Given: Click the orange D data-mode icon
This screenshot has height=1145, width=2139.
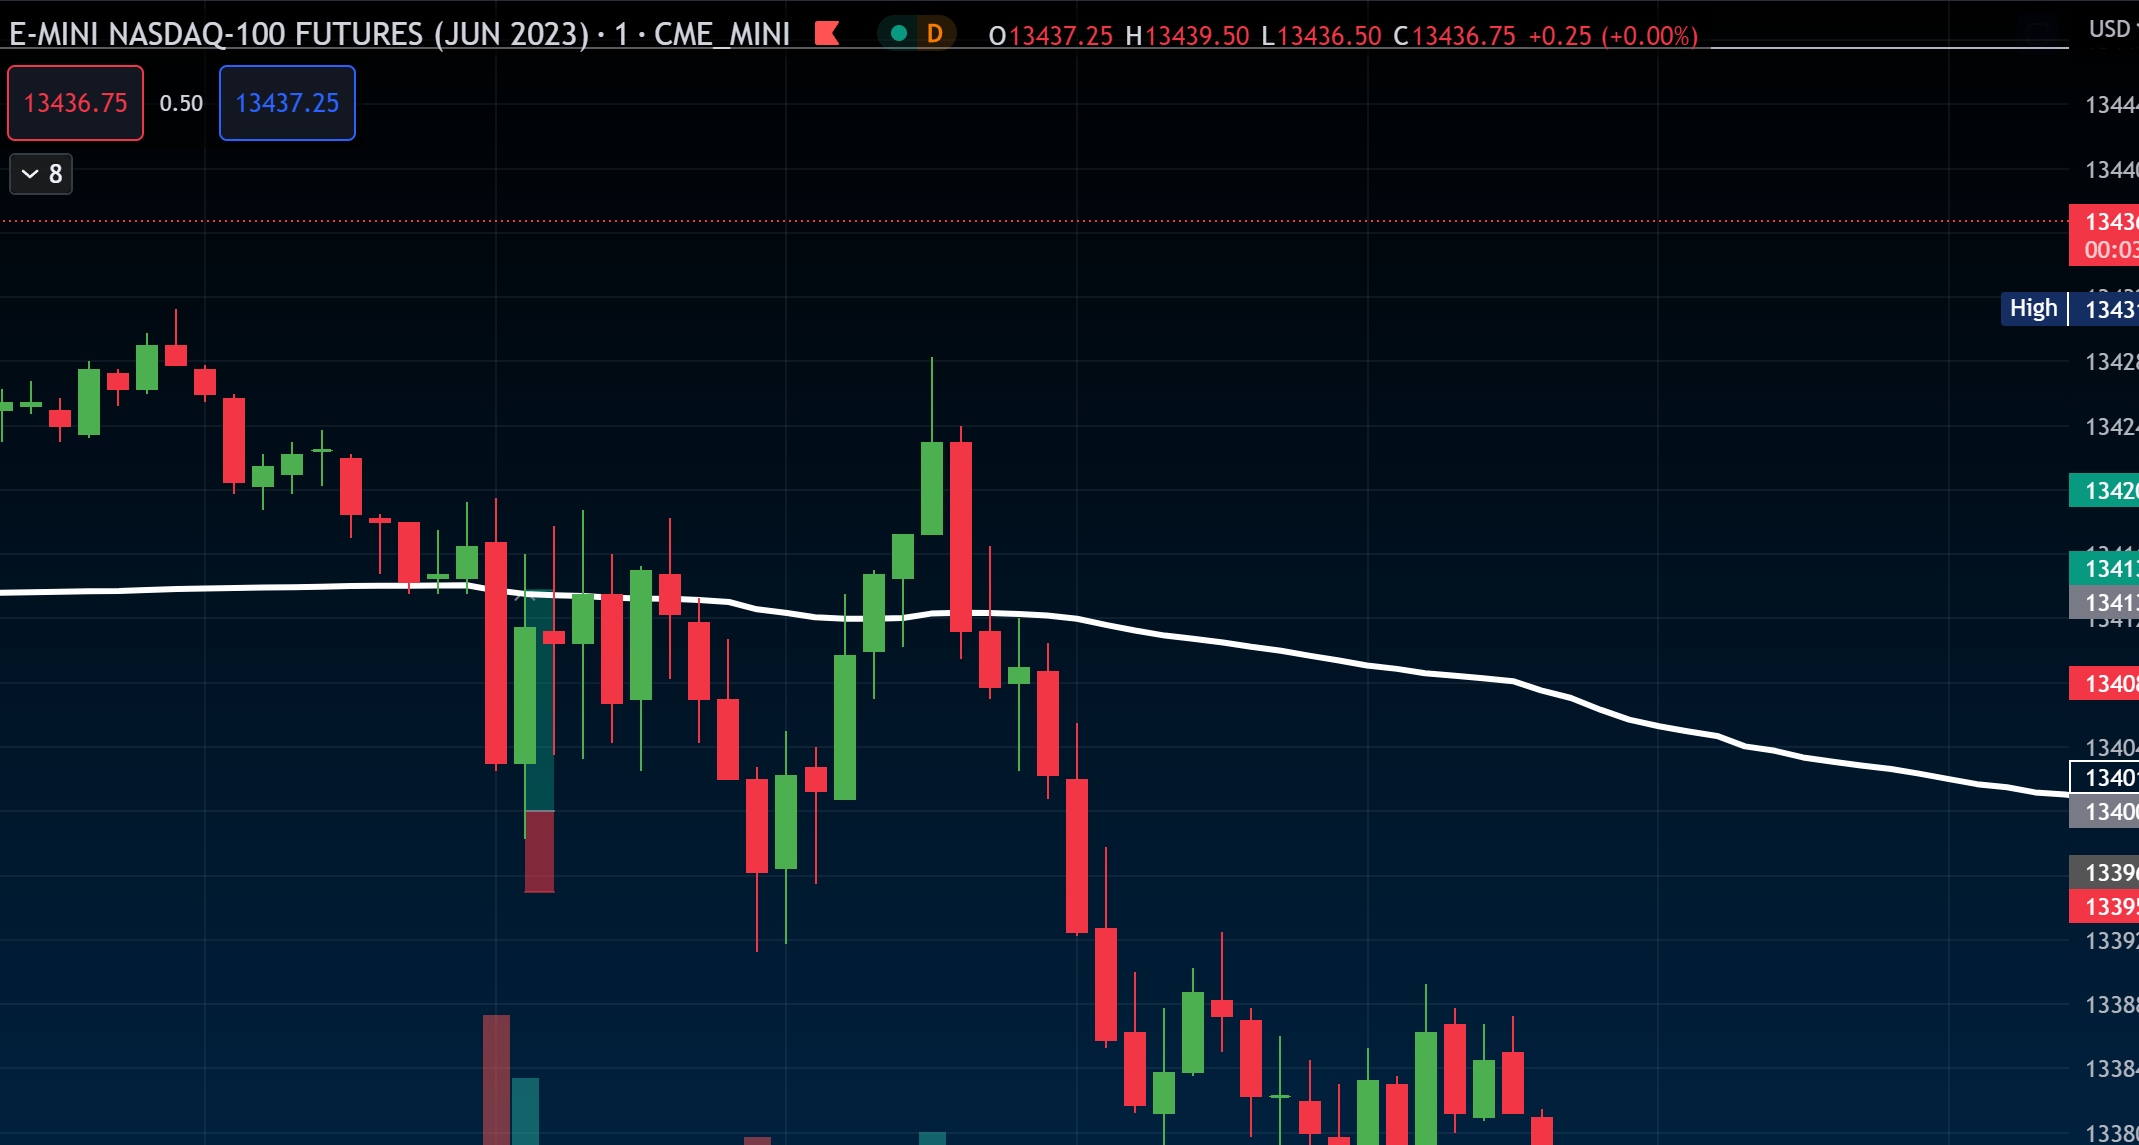Looking at the screenshot, I should click(934, 34).
